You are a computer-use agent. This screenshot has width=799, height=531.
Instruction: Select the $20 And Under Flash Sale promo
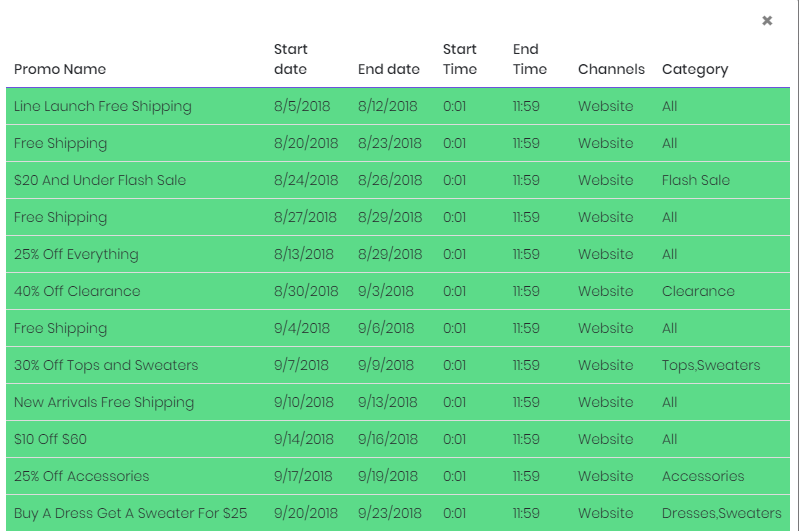[100, 180]
